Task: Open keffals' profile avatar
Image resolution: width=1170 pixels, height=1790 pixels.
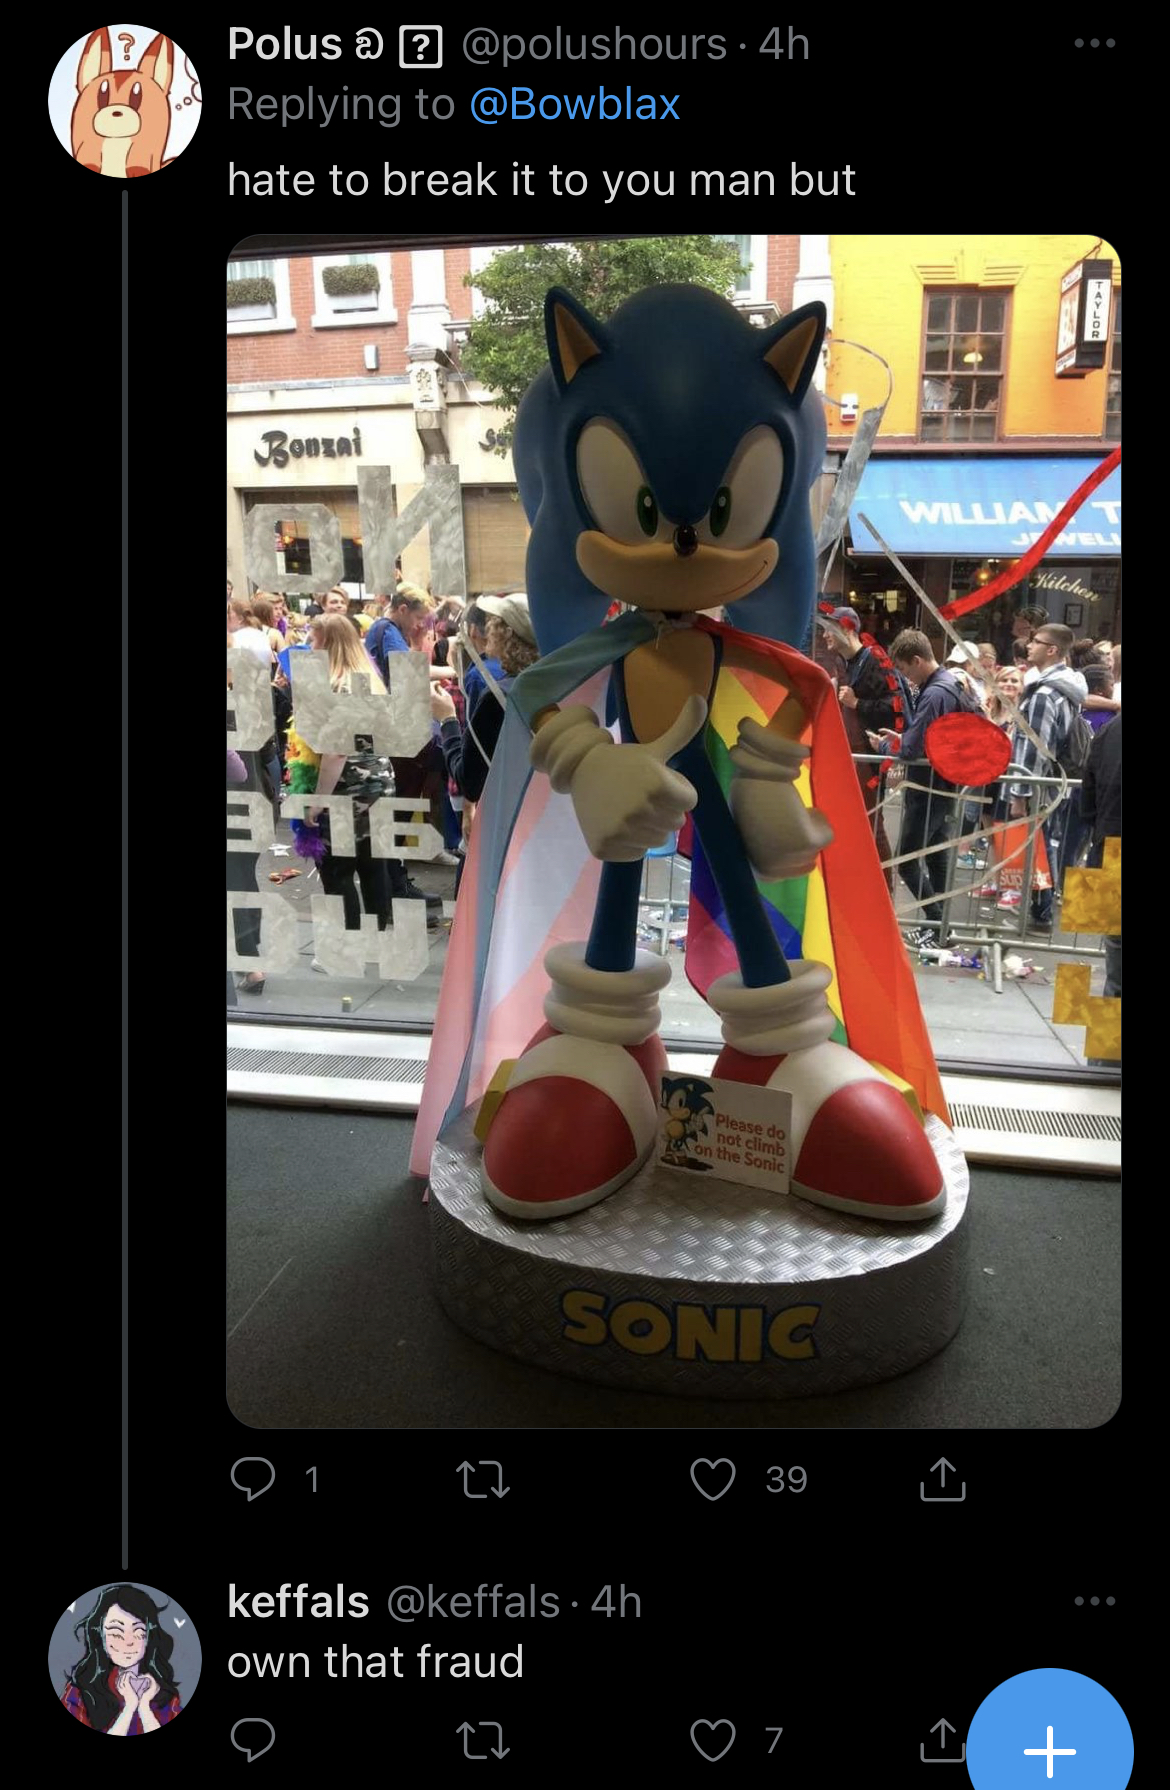Action: coord(125,1659)
